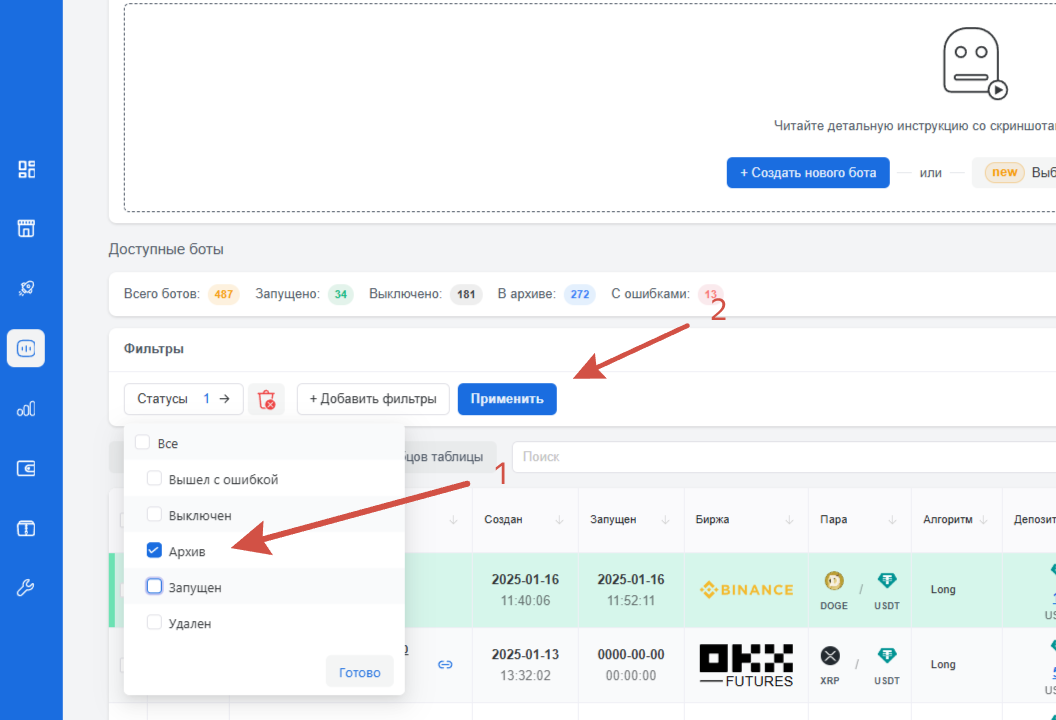The width and height of the screenshot is (1056, 720).
Task: Apply filters with the Применить button
Action: coord(507,399)
